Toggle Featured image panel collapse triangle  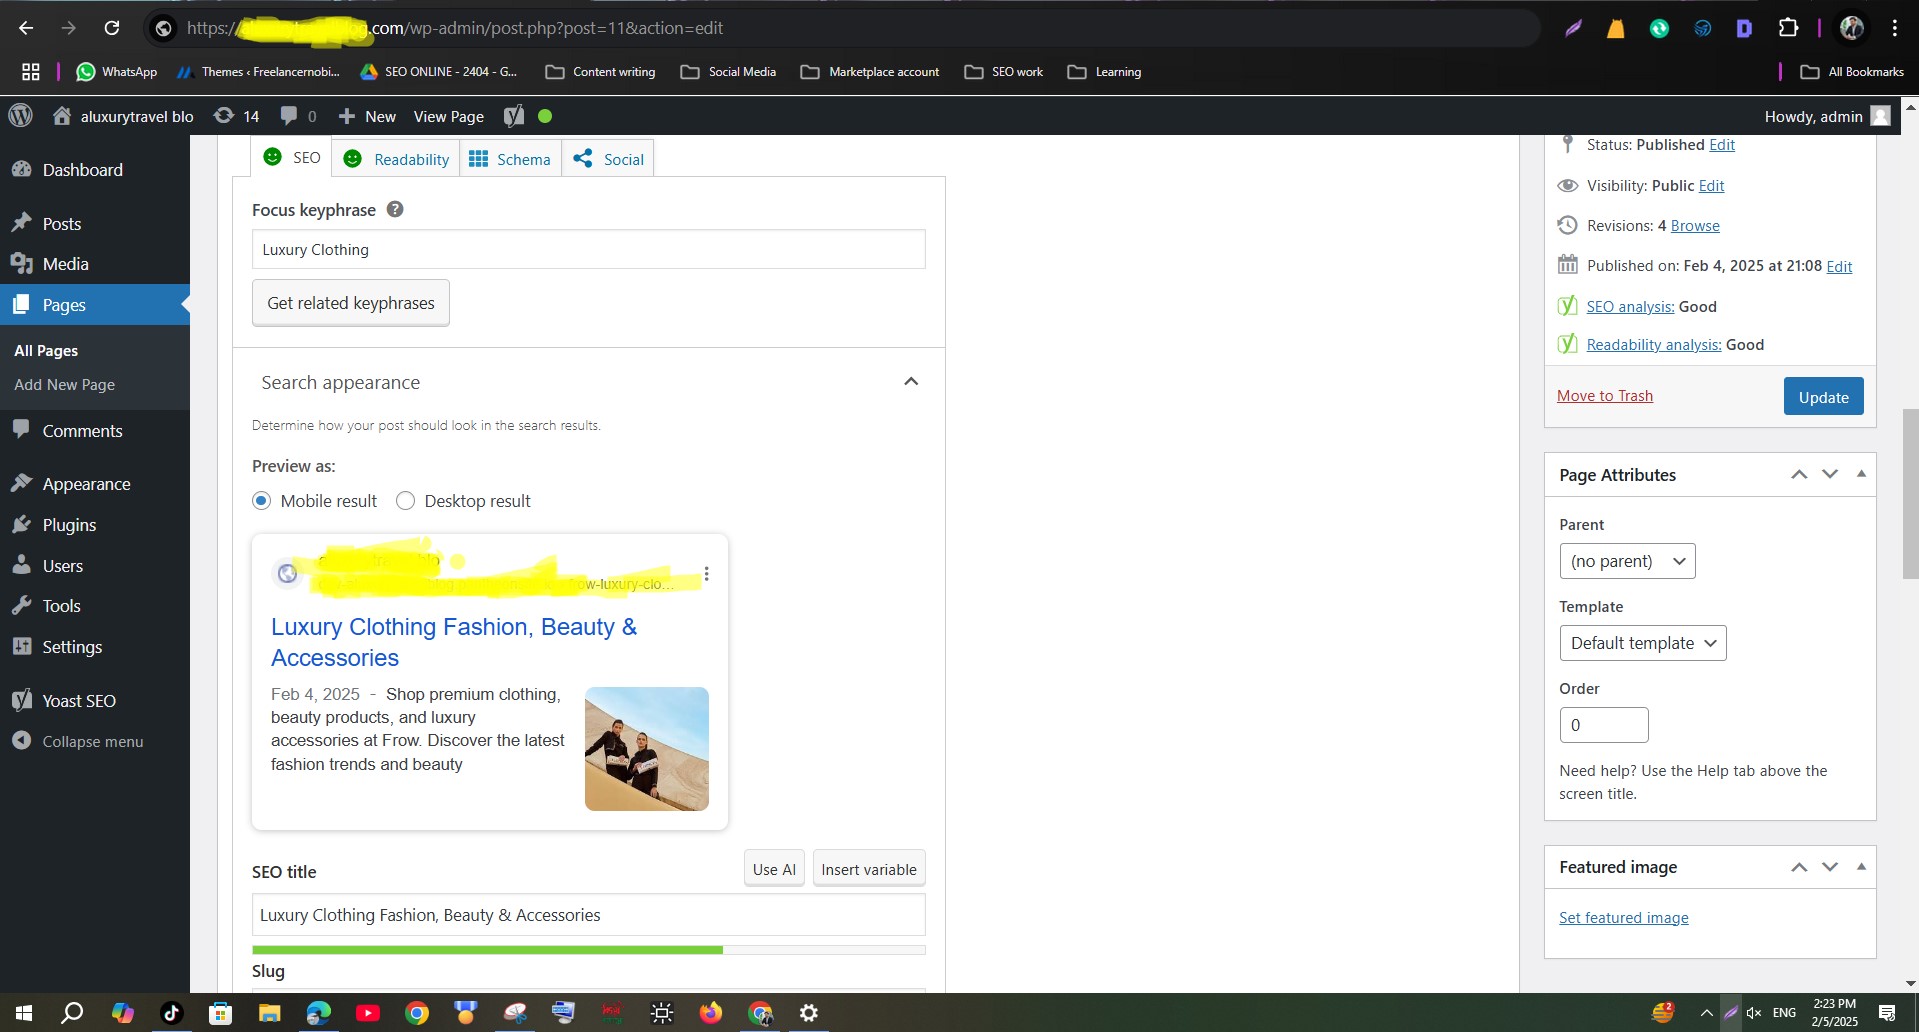point(1861,867)
